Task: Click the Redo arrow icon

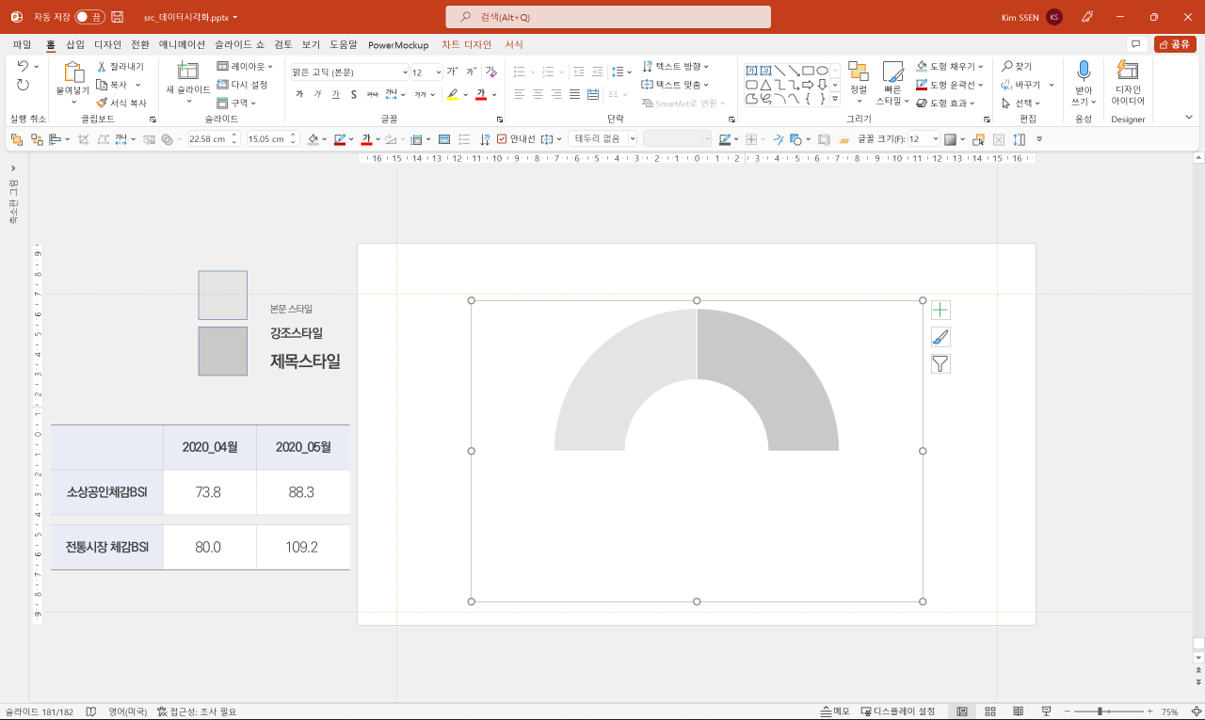Action: coord(22,85)
